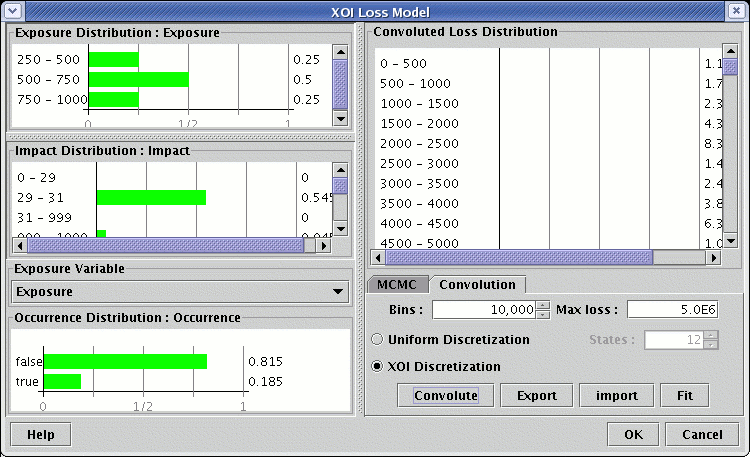750x457 pixels.
Task: Decrease the Bins spinner value
Action: point(542,314)
